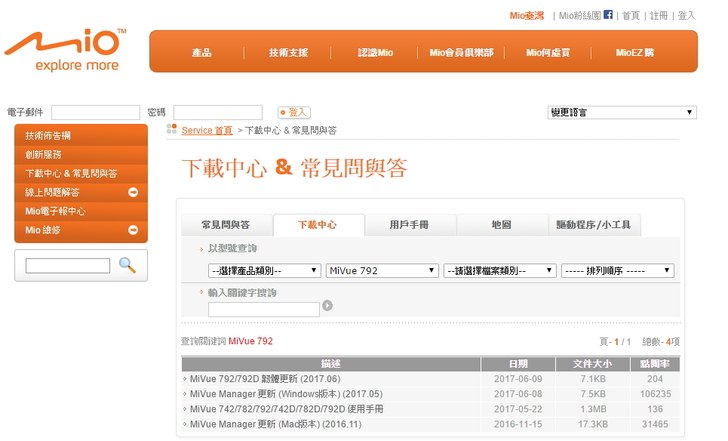The width and height of the screenshot is (728, 441).
Task: Click the 電子郵件 email input field
Action: 96,113
